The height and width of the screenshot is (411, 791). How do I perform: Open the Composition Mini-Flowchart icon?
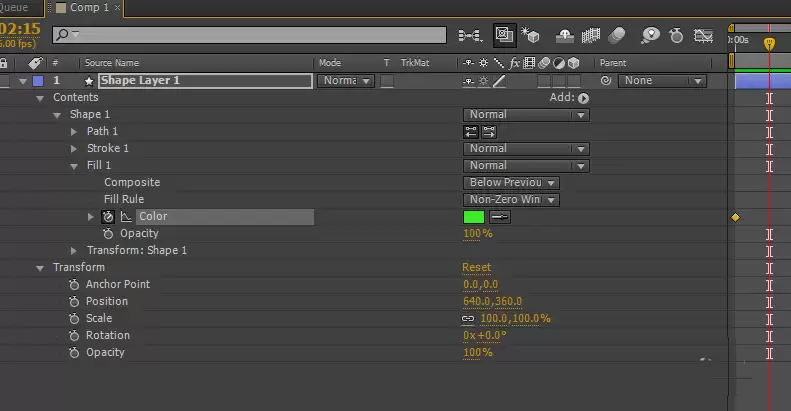pyautogui.click(x=470, y=35)
